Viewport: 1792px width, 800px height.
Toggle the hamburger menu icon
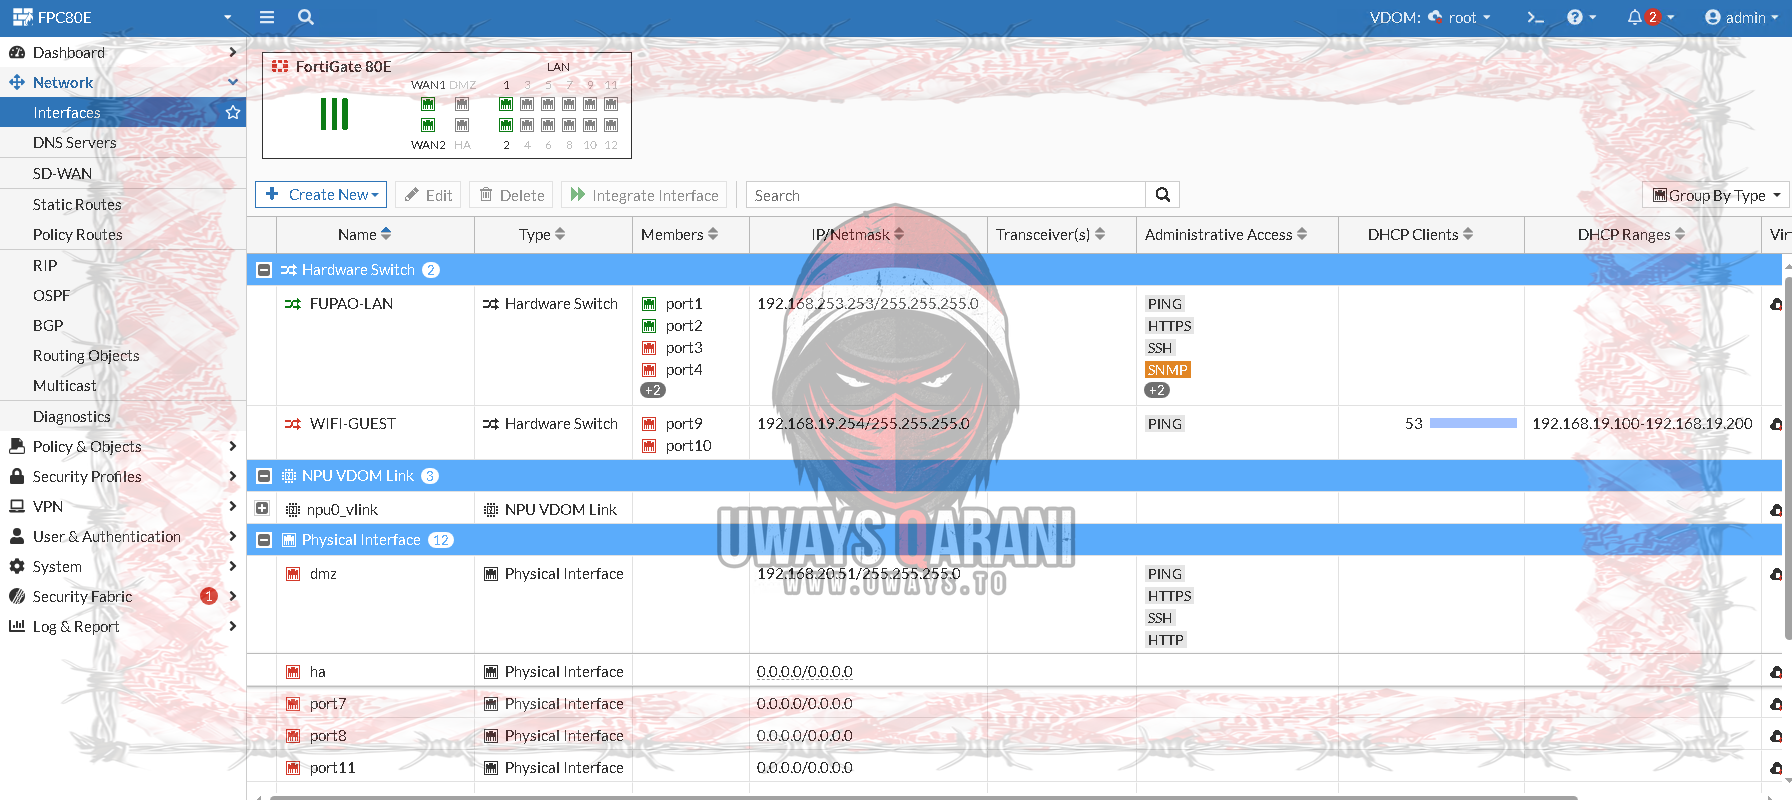pyautogui.click(x=266, y=17)
